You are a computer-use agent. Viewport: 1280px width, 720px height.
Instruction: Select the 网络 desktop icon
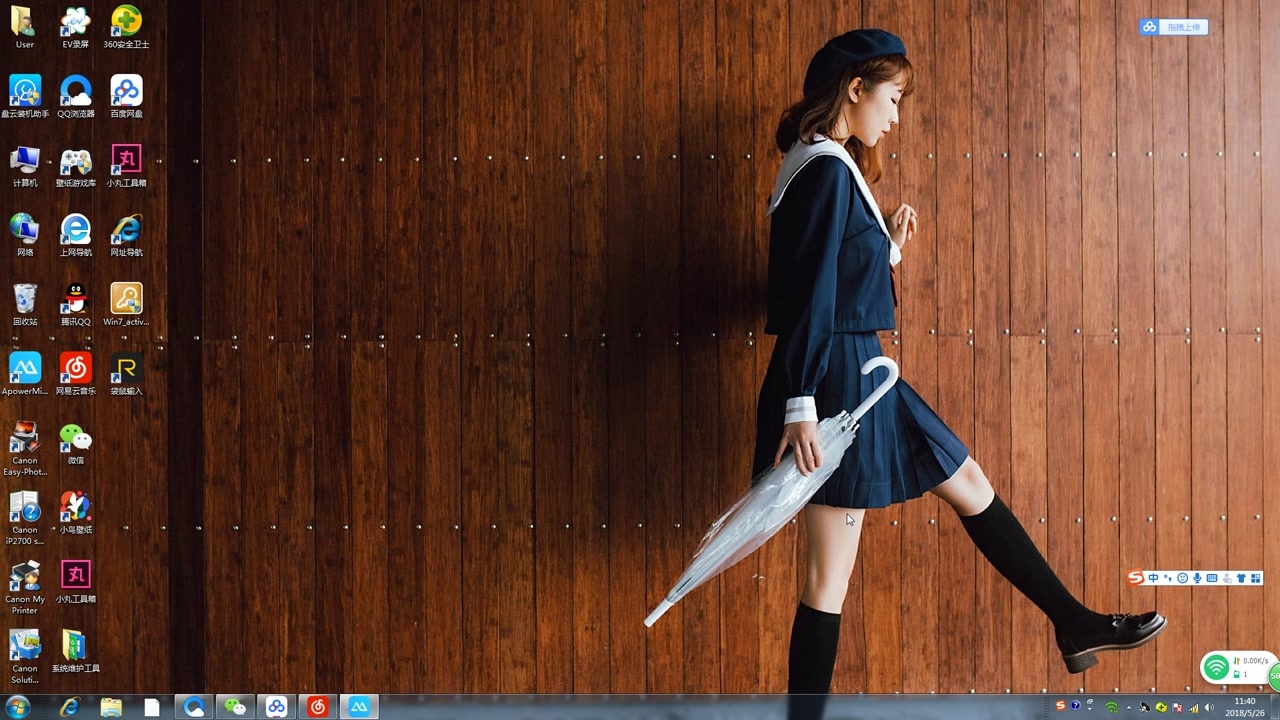click(25, 235)
